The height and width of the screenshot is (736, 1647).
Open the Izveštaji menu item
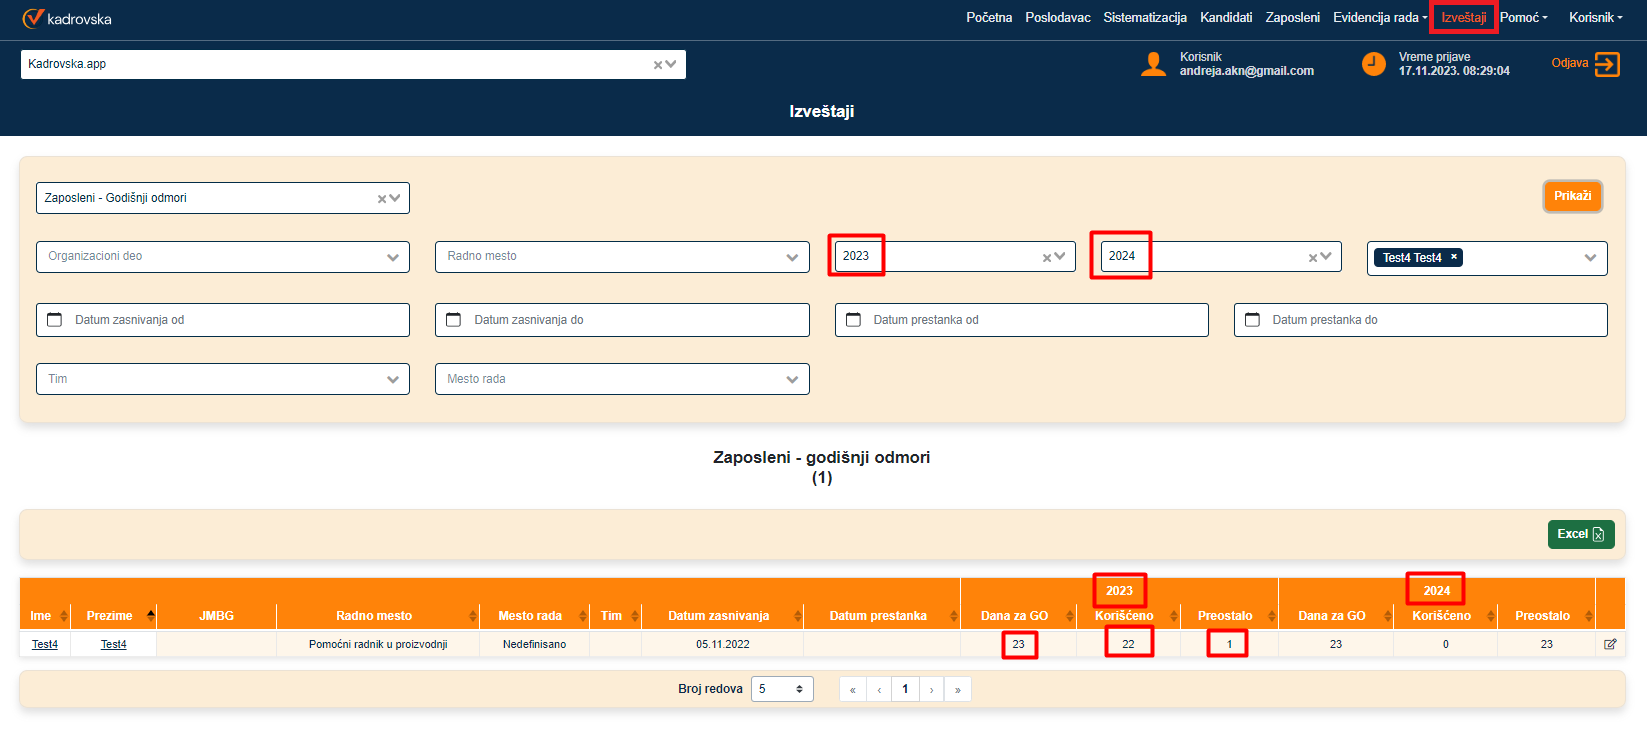(1463, 18)
